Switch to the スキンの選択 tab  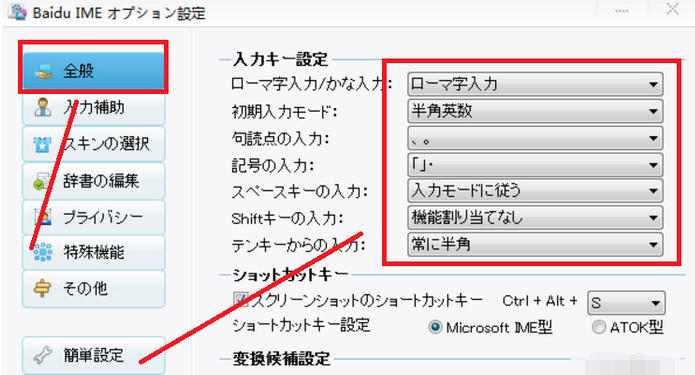click(x=94, y=144)
